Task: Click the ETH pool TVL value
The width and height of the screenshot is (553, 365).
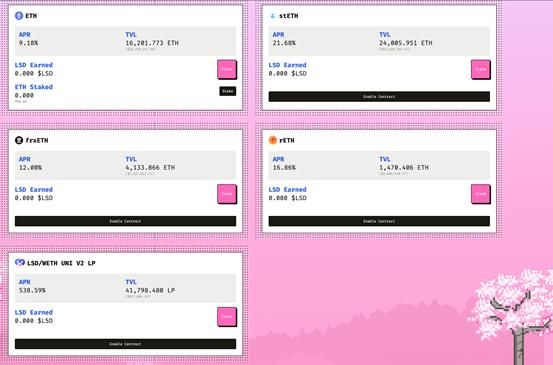Action: coord(152,43)
